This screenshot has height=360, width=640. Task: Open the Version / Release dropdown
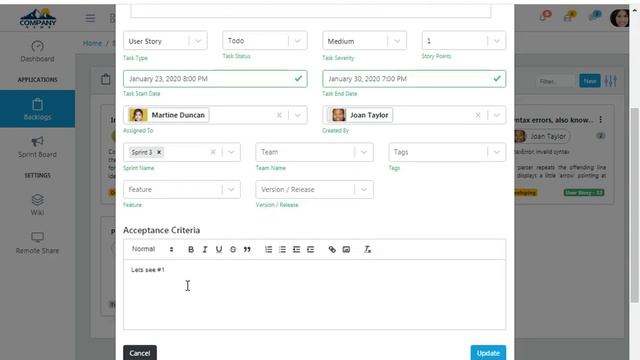click(x=314, y=189)
